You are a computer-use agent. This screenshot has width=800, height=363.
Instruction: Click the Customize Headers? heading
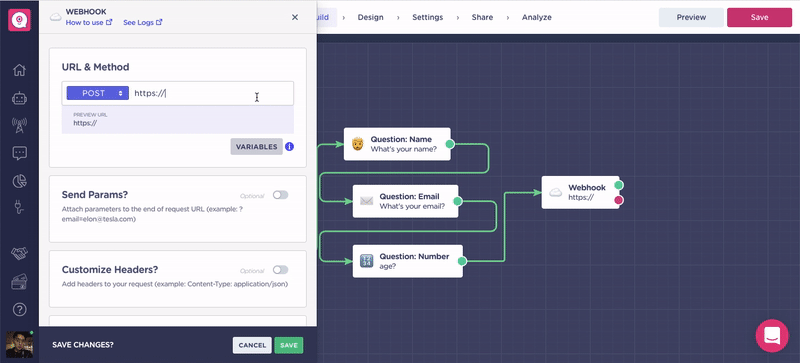coord(110,270)
